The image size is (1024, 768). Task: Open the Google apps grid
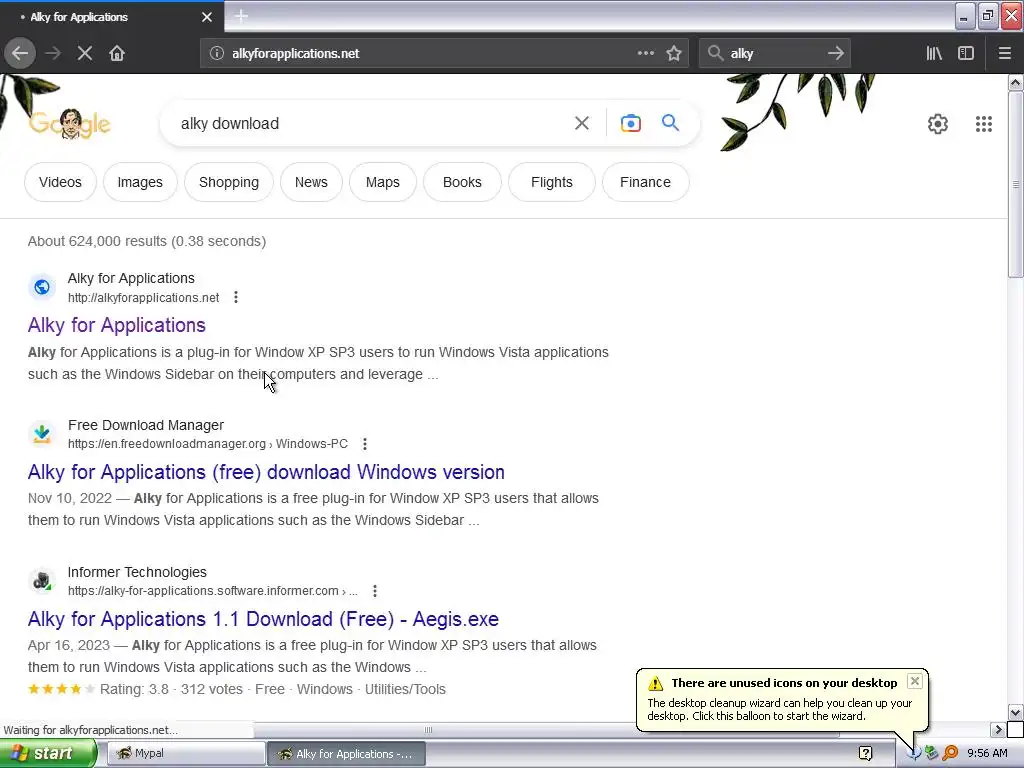[x=984, y=123]
